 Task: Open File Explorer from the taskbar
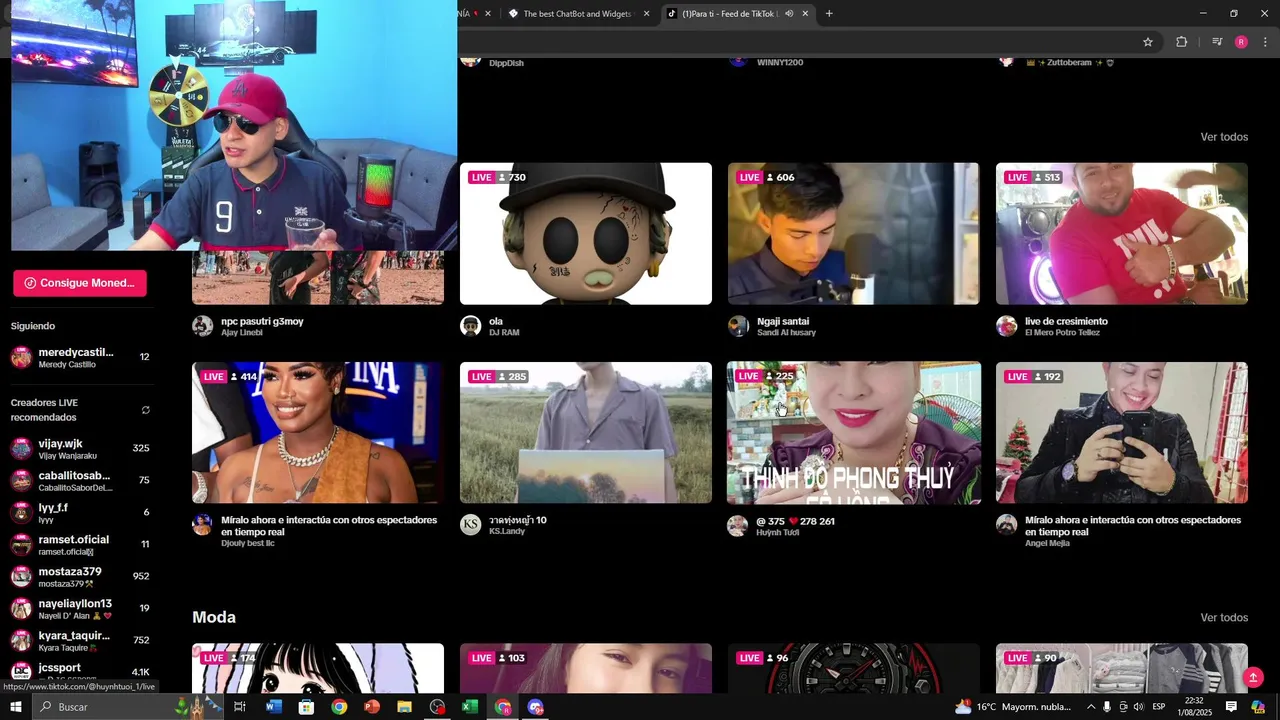404,707
